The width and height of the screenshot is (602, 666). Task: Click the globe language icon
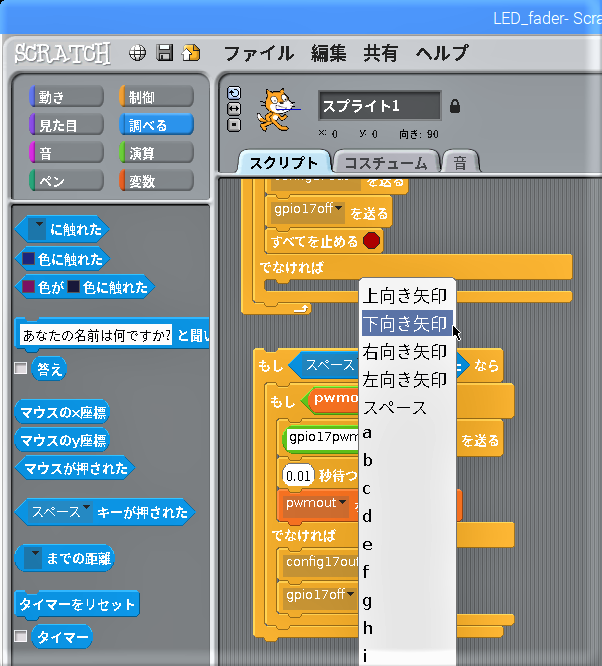click(137, 53)
